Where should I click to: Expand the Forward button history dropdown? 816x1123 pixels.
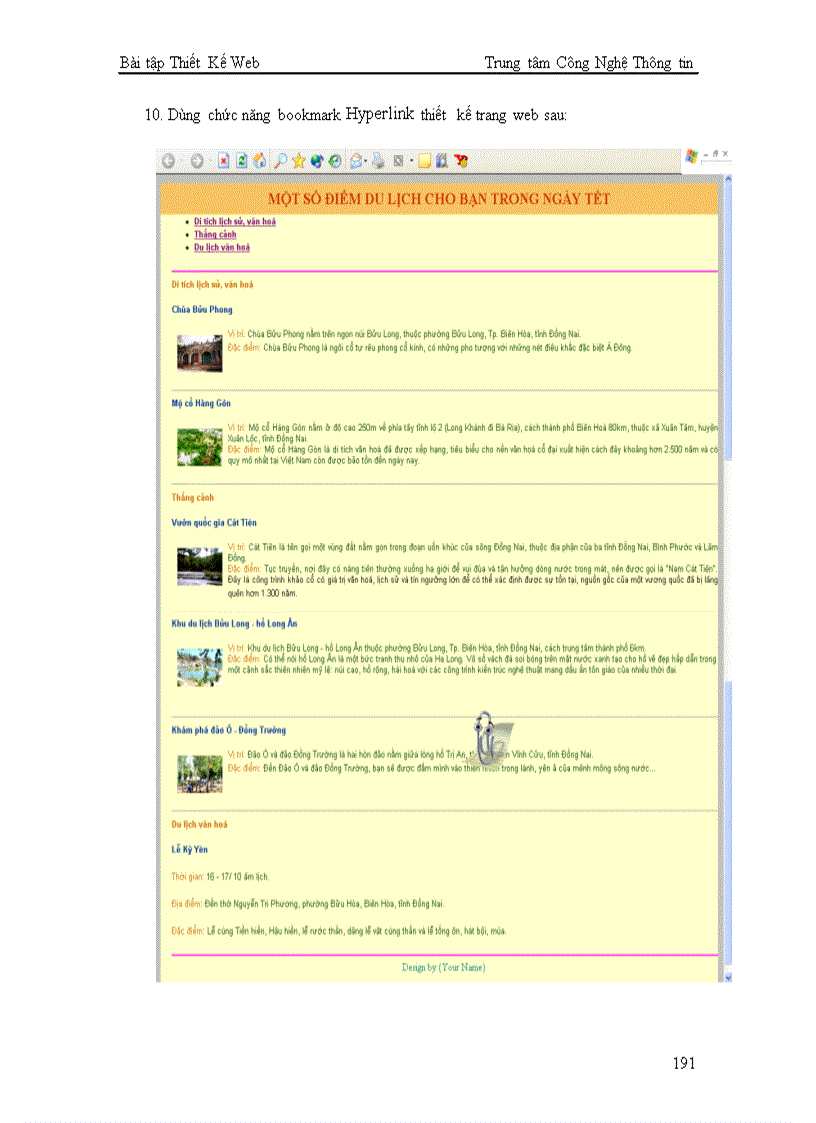(x=208, y=160)
